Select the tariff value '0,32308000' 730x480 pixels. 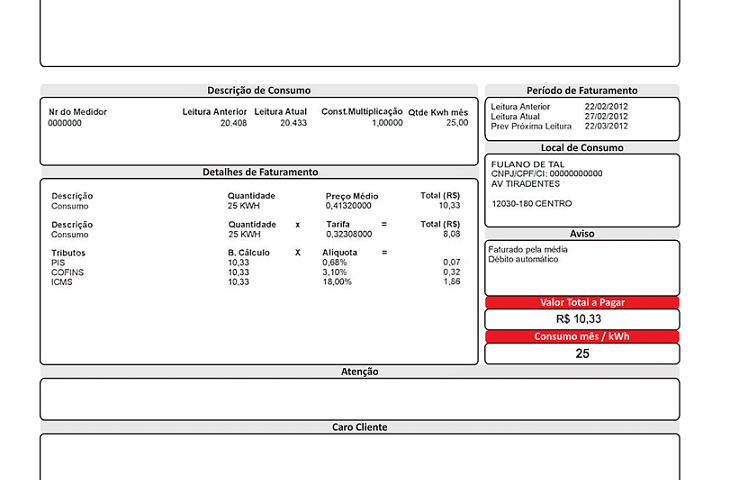[349, 234]
